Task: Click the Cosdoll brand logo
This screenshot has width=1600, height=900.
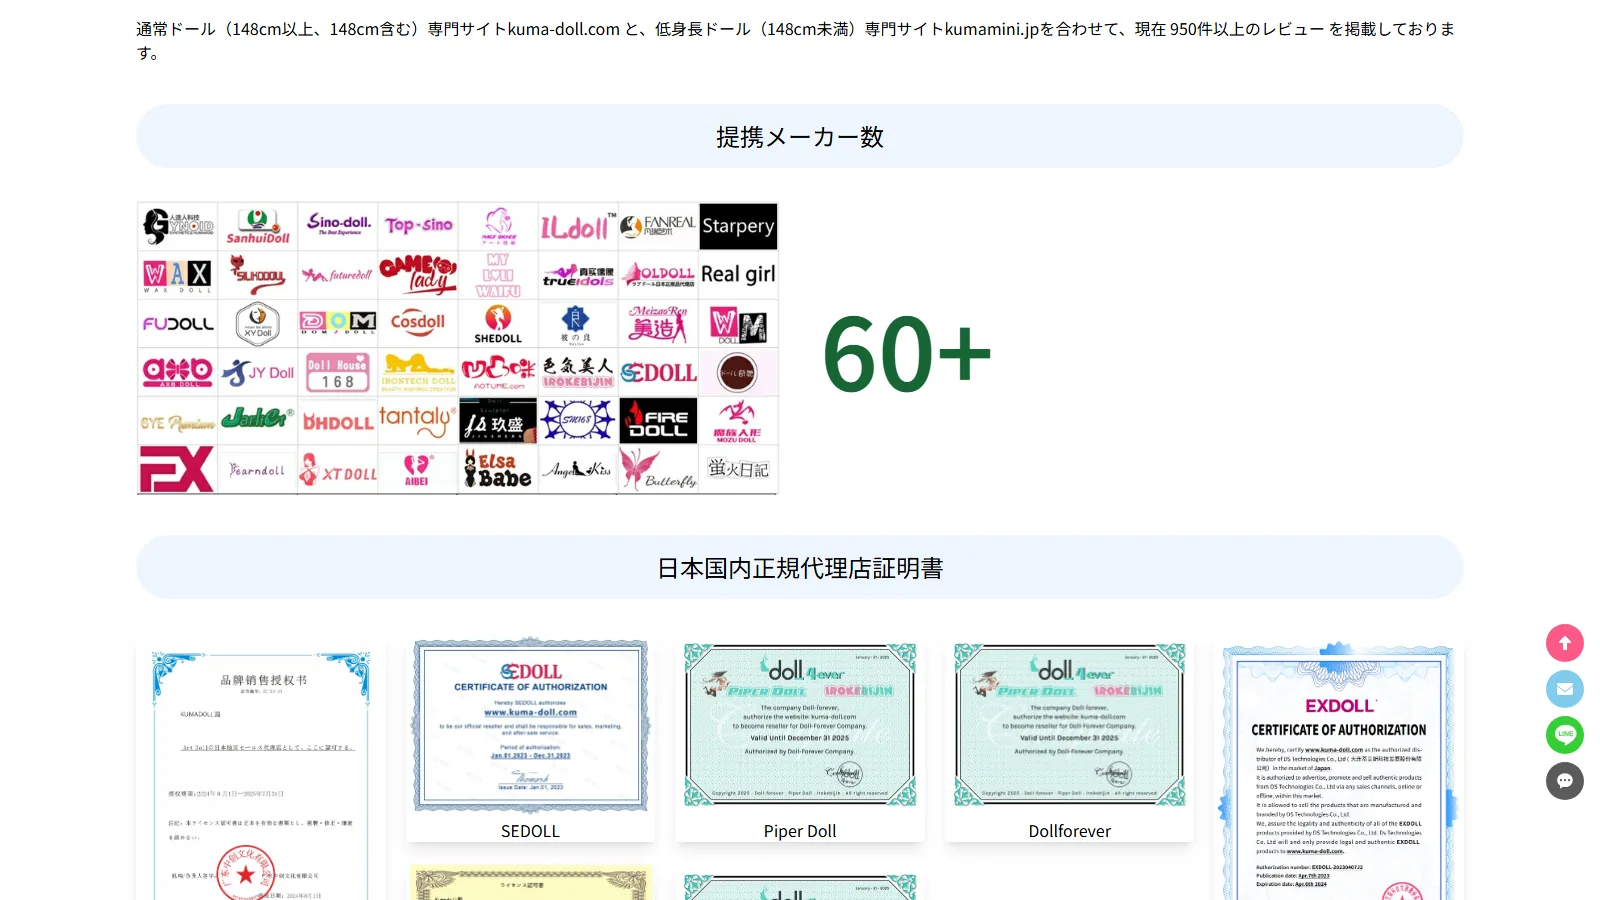Action: click(x=418, y=323)
